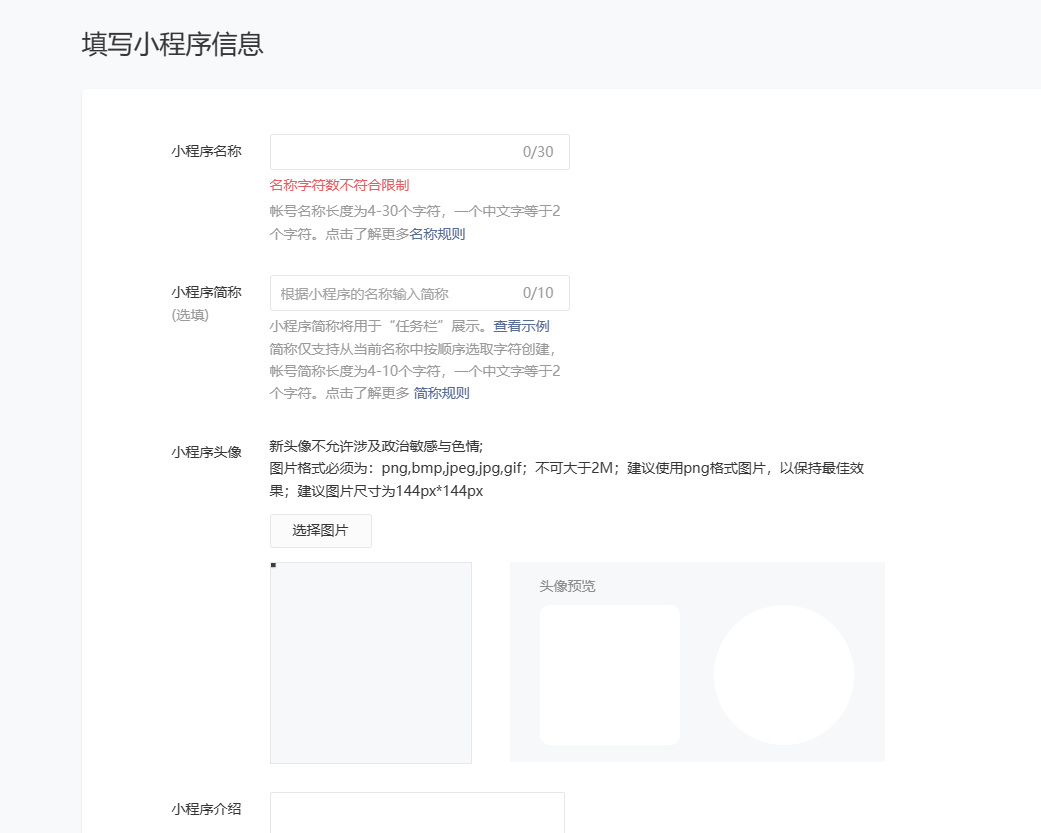The image size is (1041, 833).
Task: Click into the 小程序介绍 text area
Action: pos(417,812)
